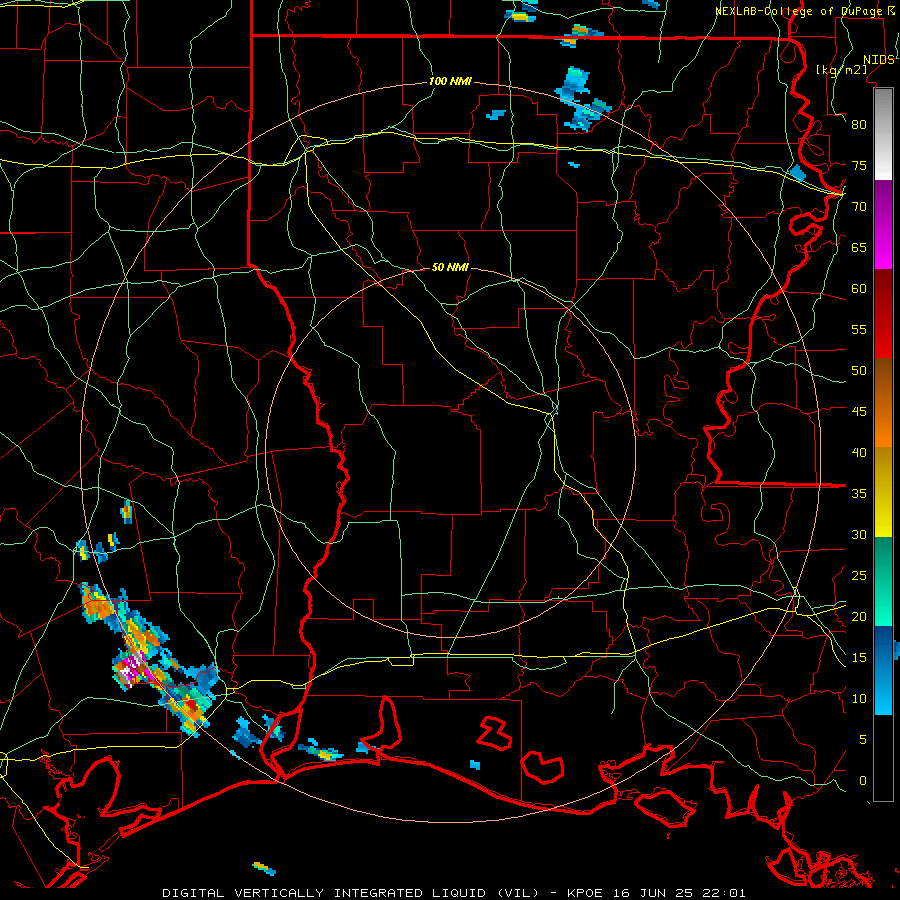Viewport: 900px width, 900px height.
Task: Click the 50 value on the color scale
Action: point(859,371)
